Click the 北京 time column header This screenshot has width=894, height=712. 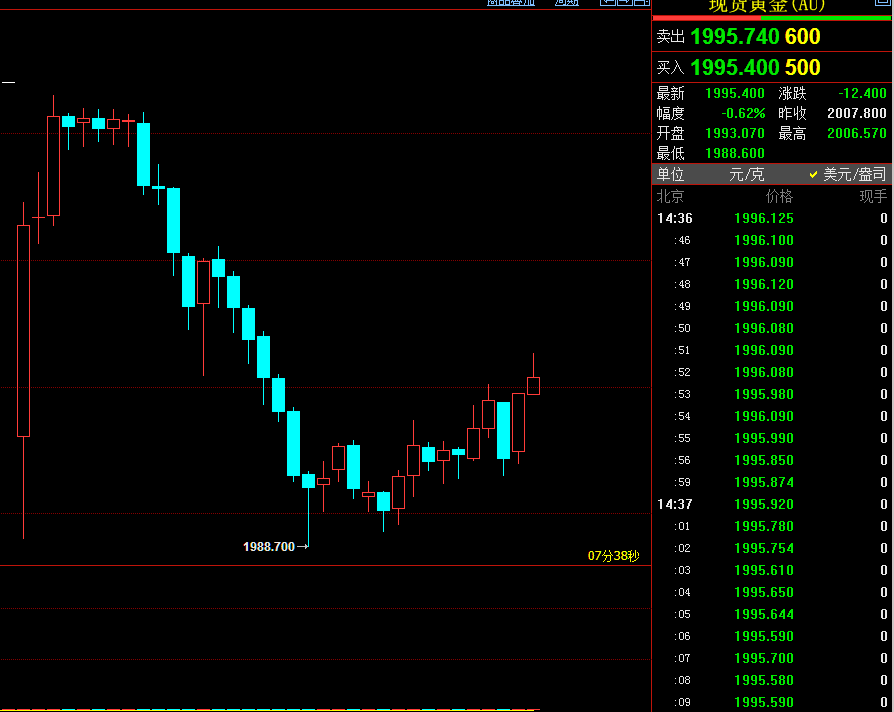coord(671,196)
